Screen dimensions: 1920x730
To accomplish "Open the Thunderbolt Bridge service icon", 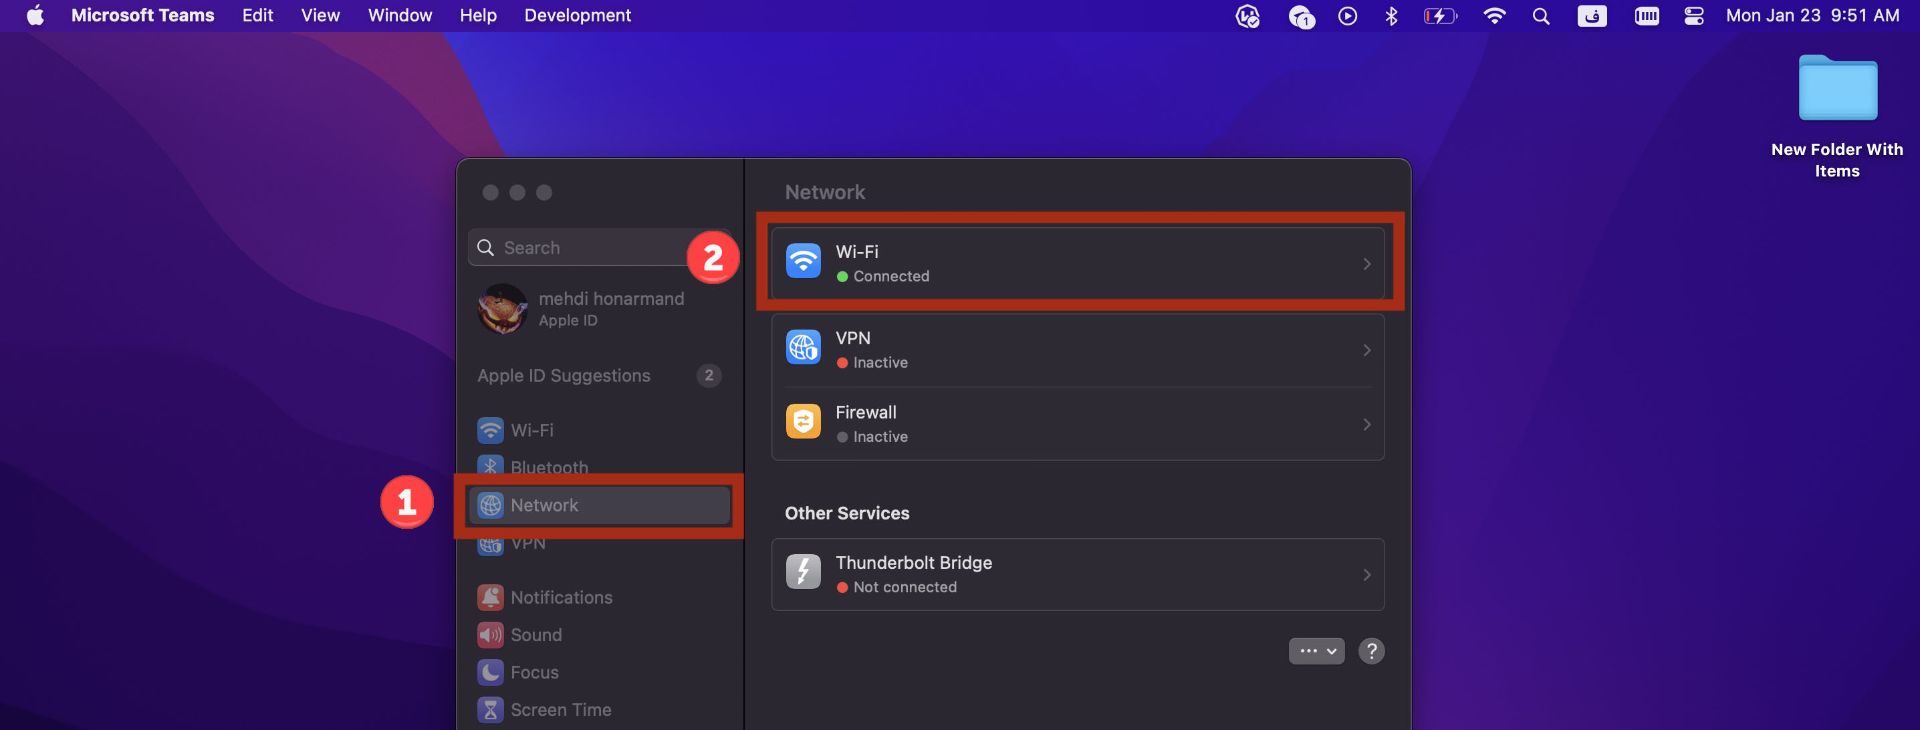I will click(x=803, y=572).
